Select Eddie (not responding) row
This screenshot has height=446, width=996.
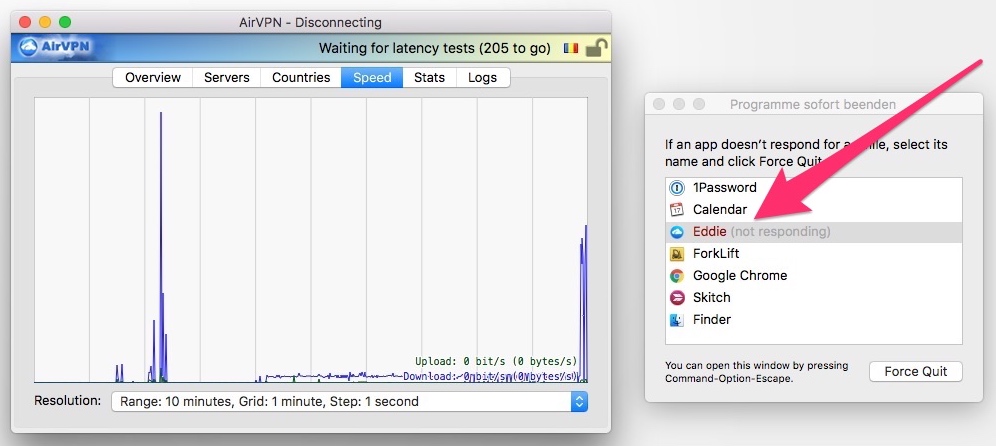pyautogui.click(x=814, y=232)
